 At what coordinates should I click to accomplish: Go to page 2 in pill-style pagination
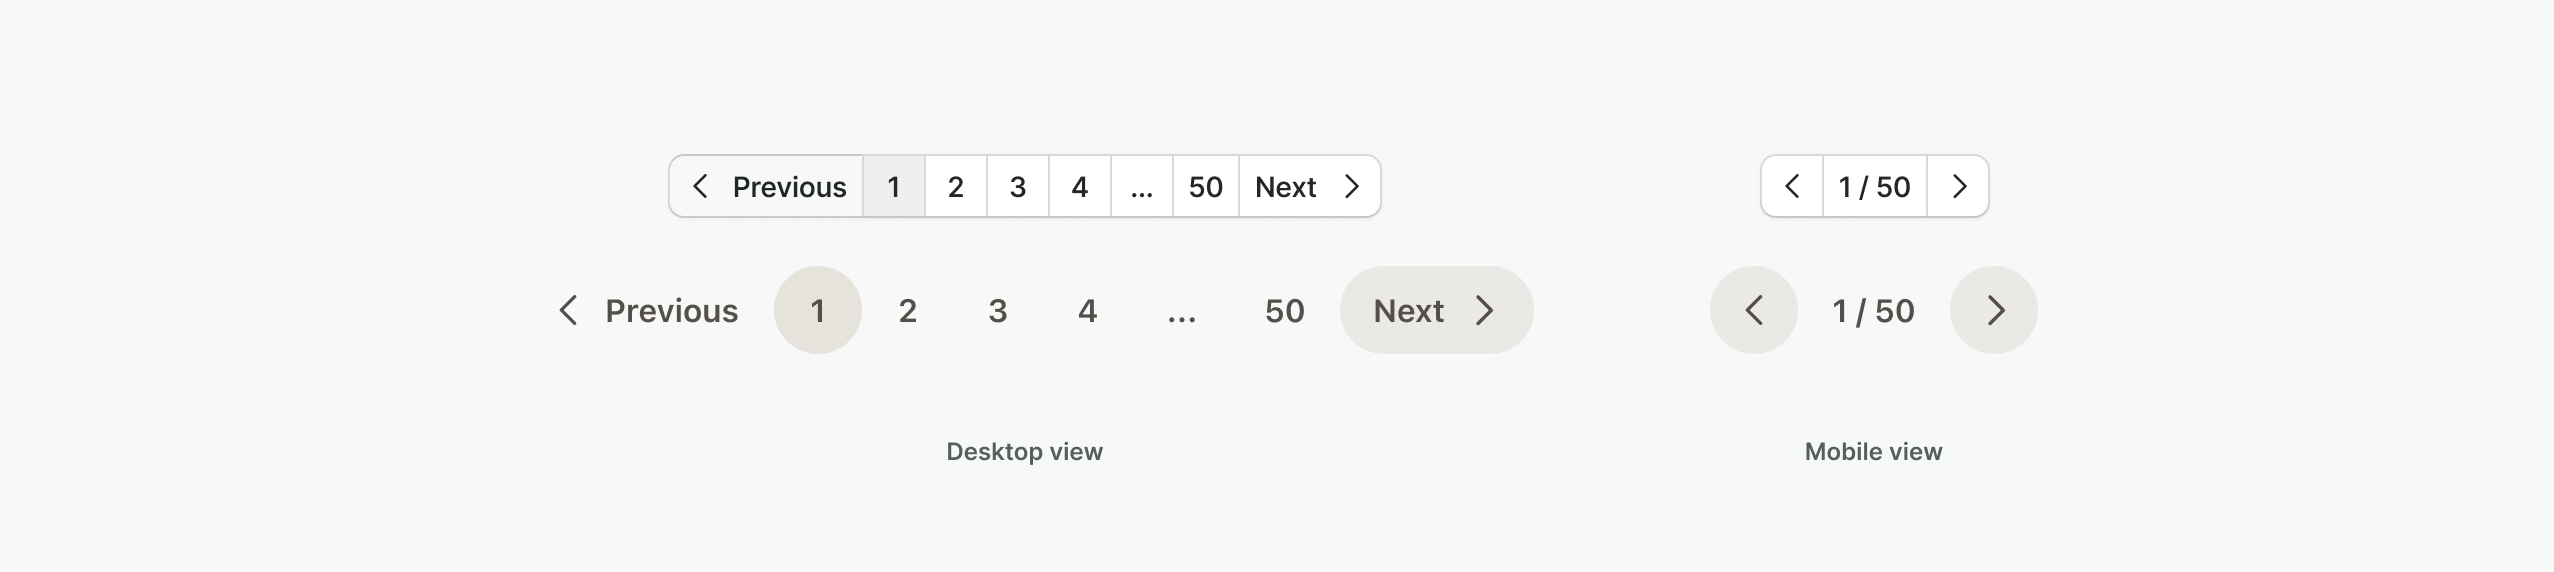907,310
